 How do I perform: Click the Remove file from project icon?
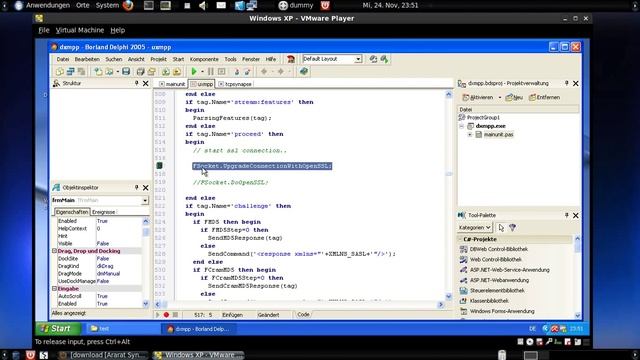(x=177, y=71)
